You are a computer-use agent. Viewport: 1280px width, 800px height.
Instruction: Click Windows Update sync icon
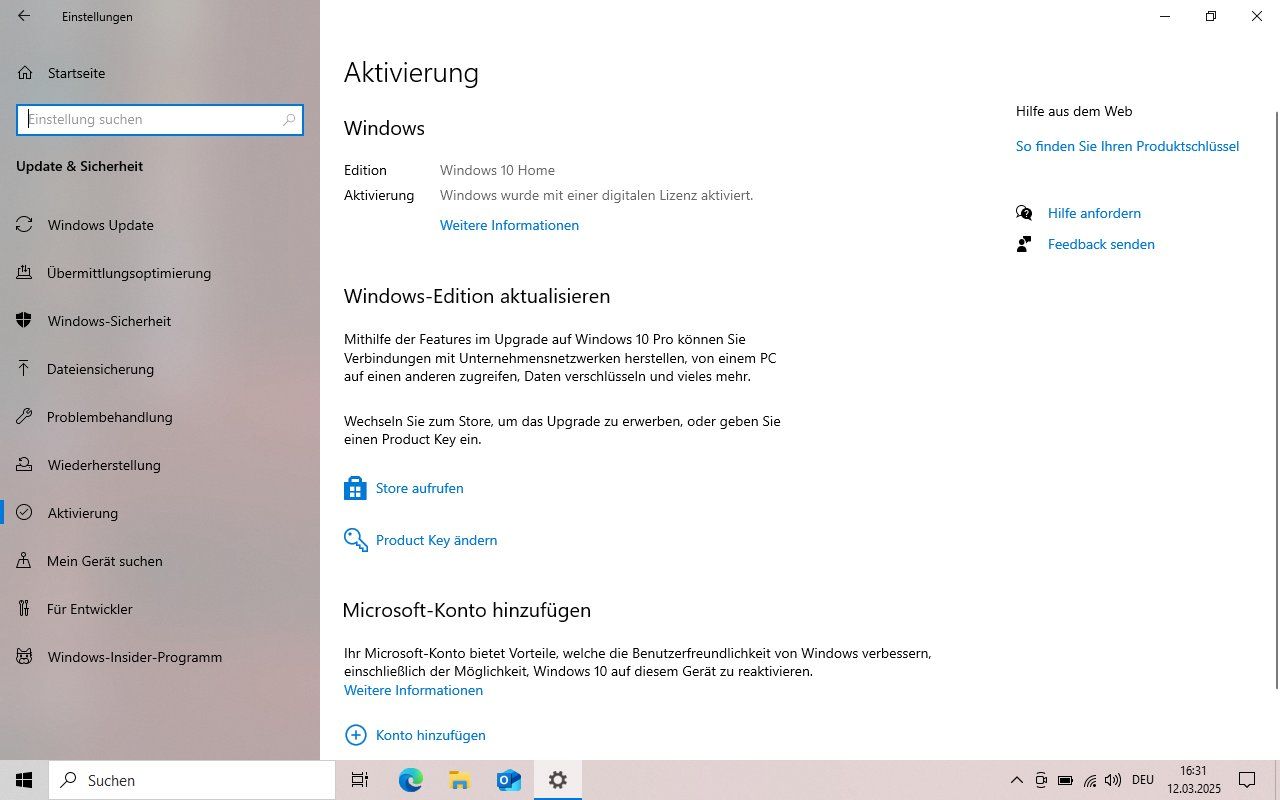click(24, 225)
